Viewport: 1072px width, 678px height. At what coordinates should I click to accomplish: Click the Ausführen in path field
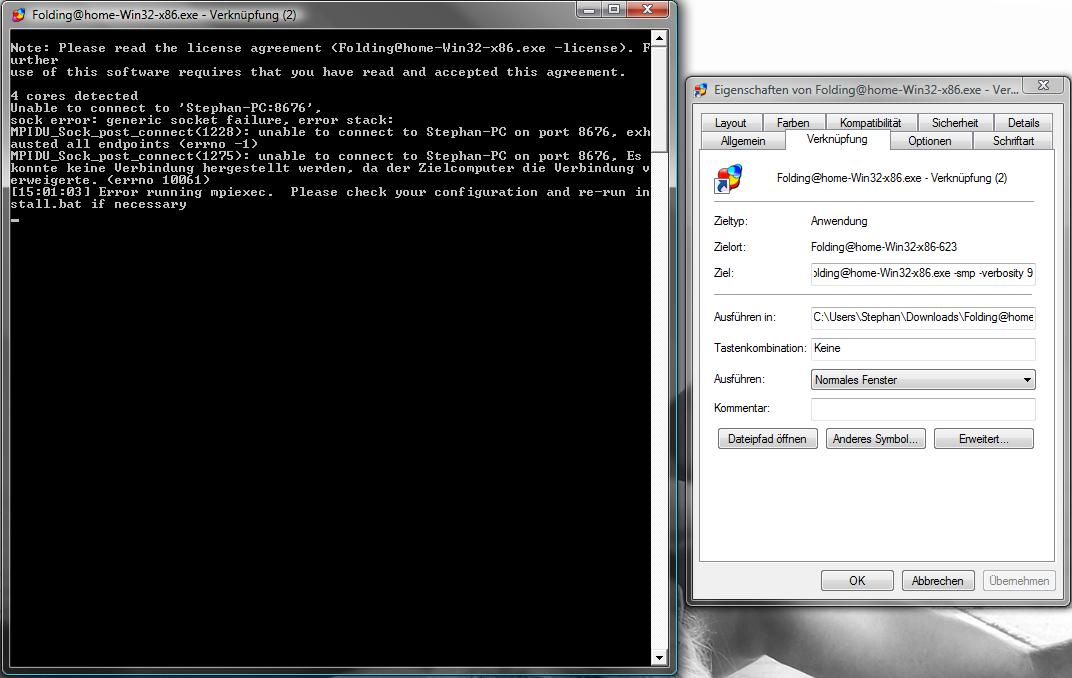[923, 317]
